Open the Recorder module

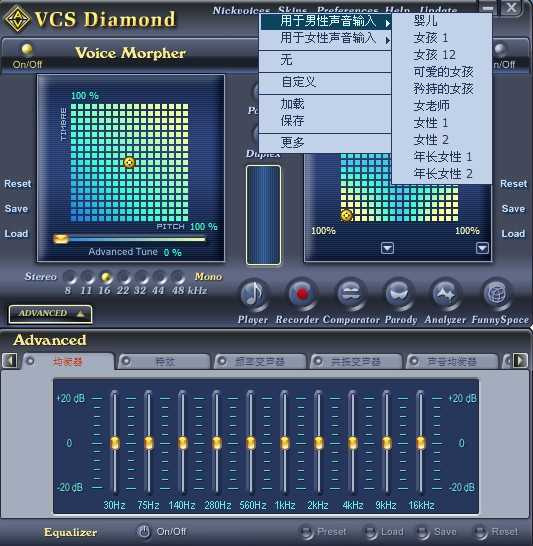coord(301,295)
